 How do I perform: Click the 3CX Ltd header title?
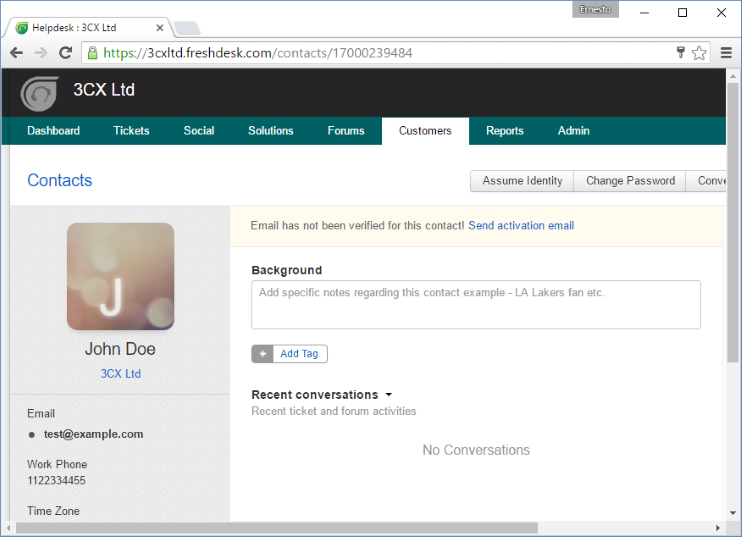point(104,90)
